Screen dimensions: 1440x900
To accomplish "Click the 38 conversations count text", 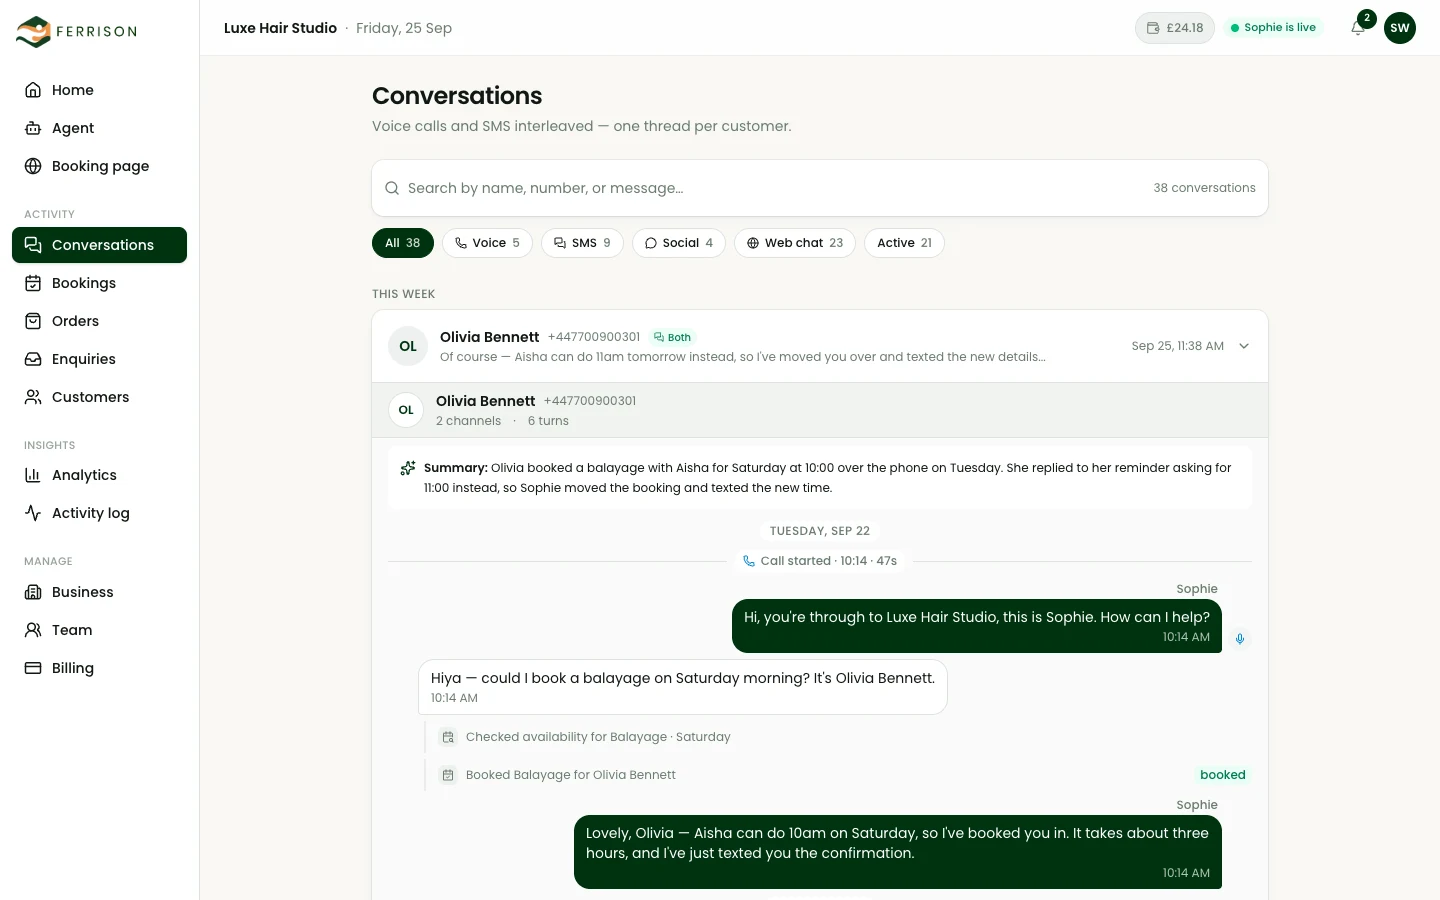I will point(1205,188).
